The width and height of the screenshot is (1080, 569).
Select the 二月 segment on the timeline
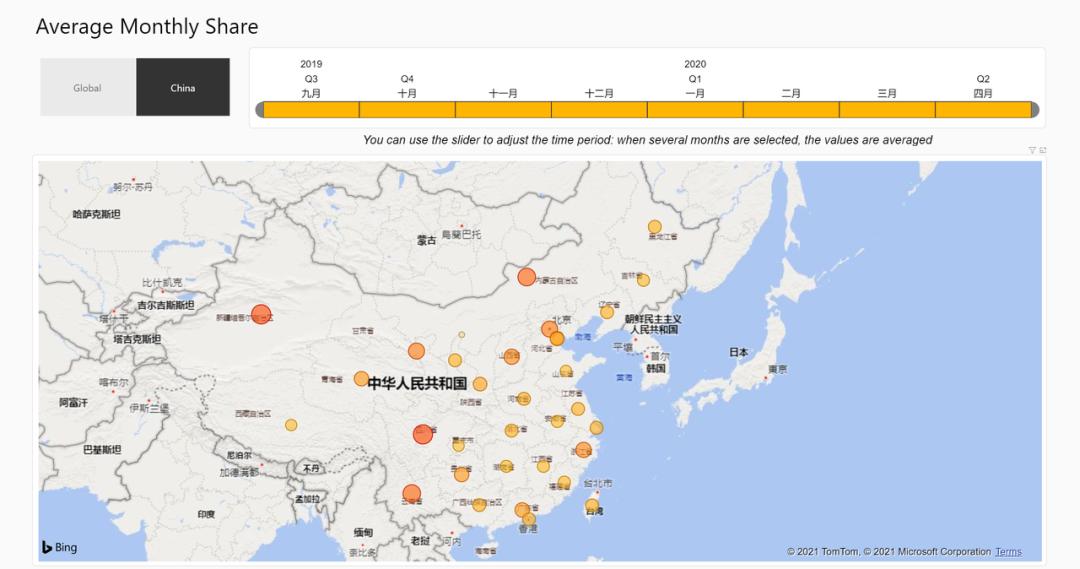[791, 110]
